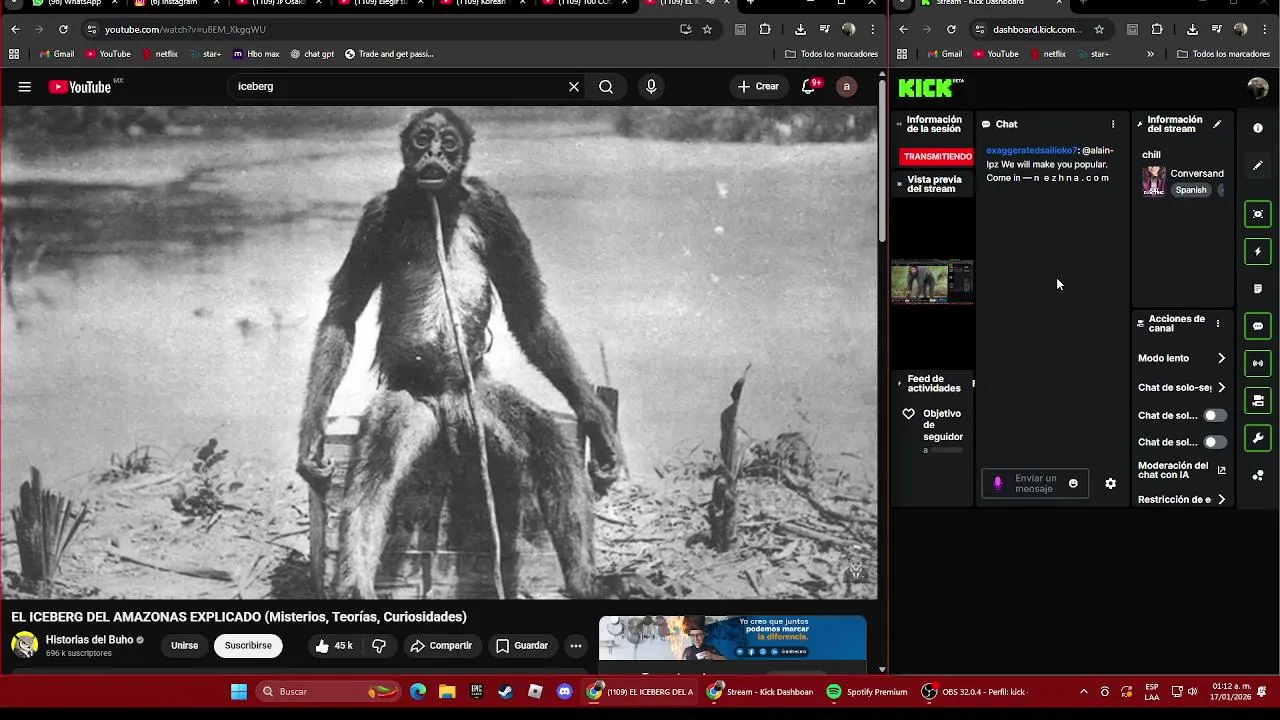Clear the YouTube search text with X
This screenshot has width=1280, height=720.
coord(574,87)
